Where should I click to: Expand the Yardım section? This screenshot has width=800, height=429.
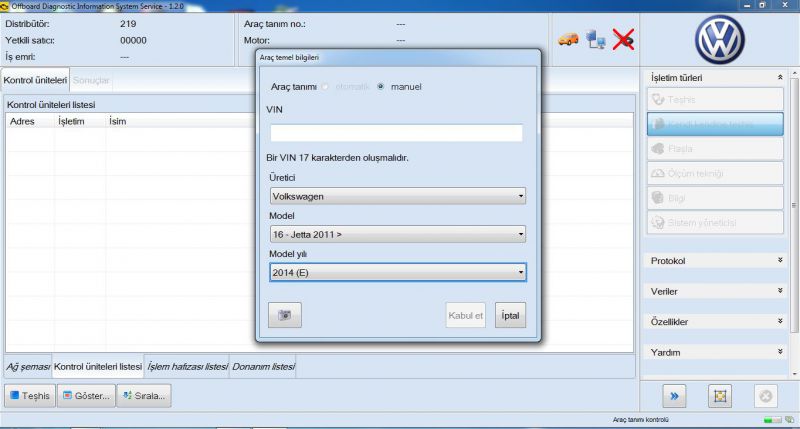(x=780, y=352)
